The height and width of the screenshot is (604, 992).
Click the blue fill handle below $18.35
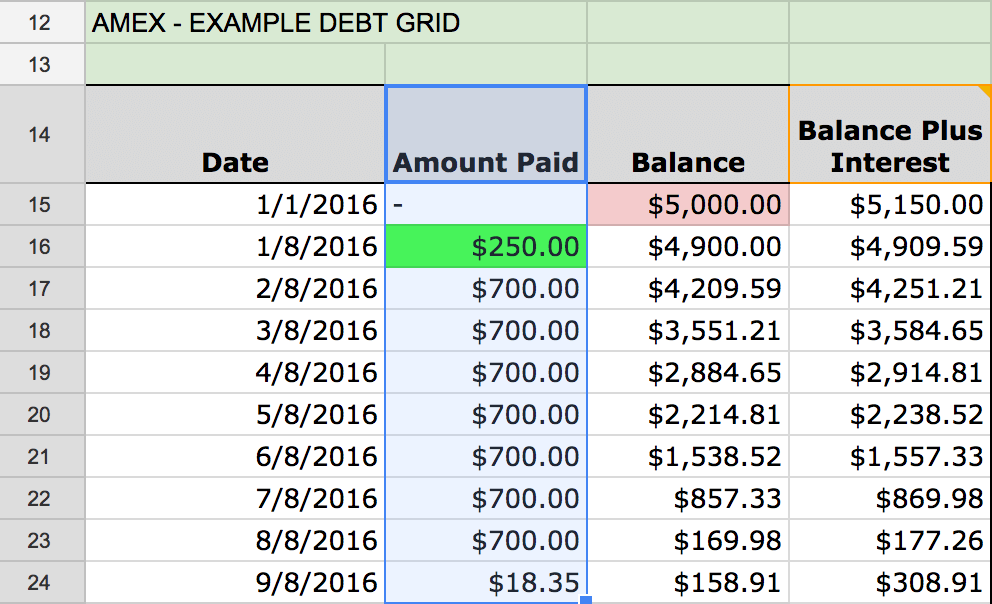pos(585,600)
